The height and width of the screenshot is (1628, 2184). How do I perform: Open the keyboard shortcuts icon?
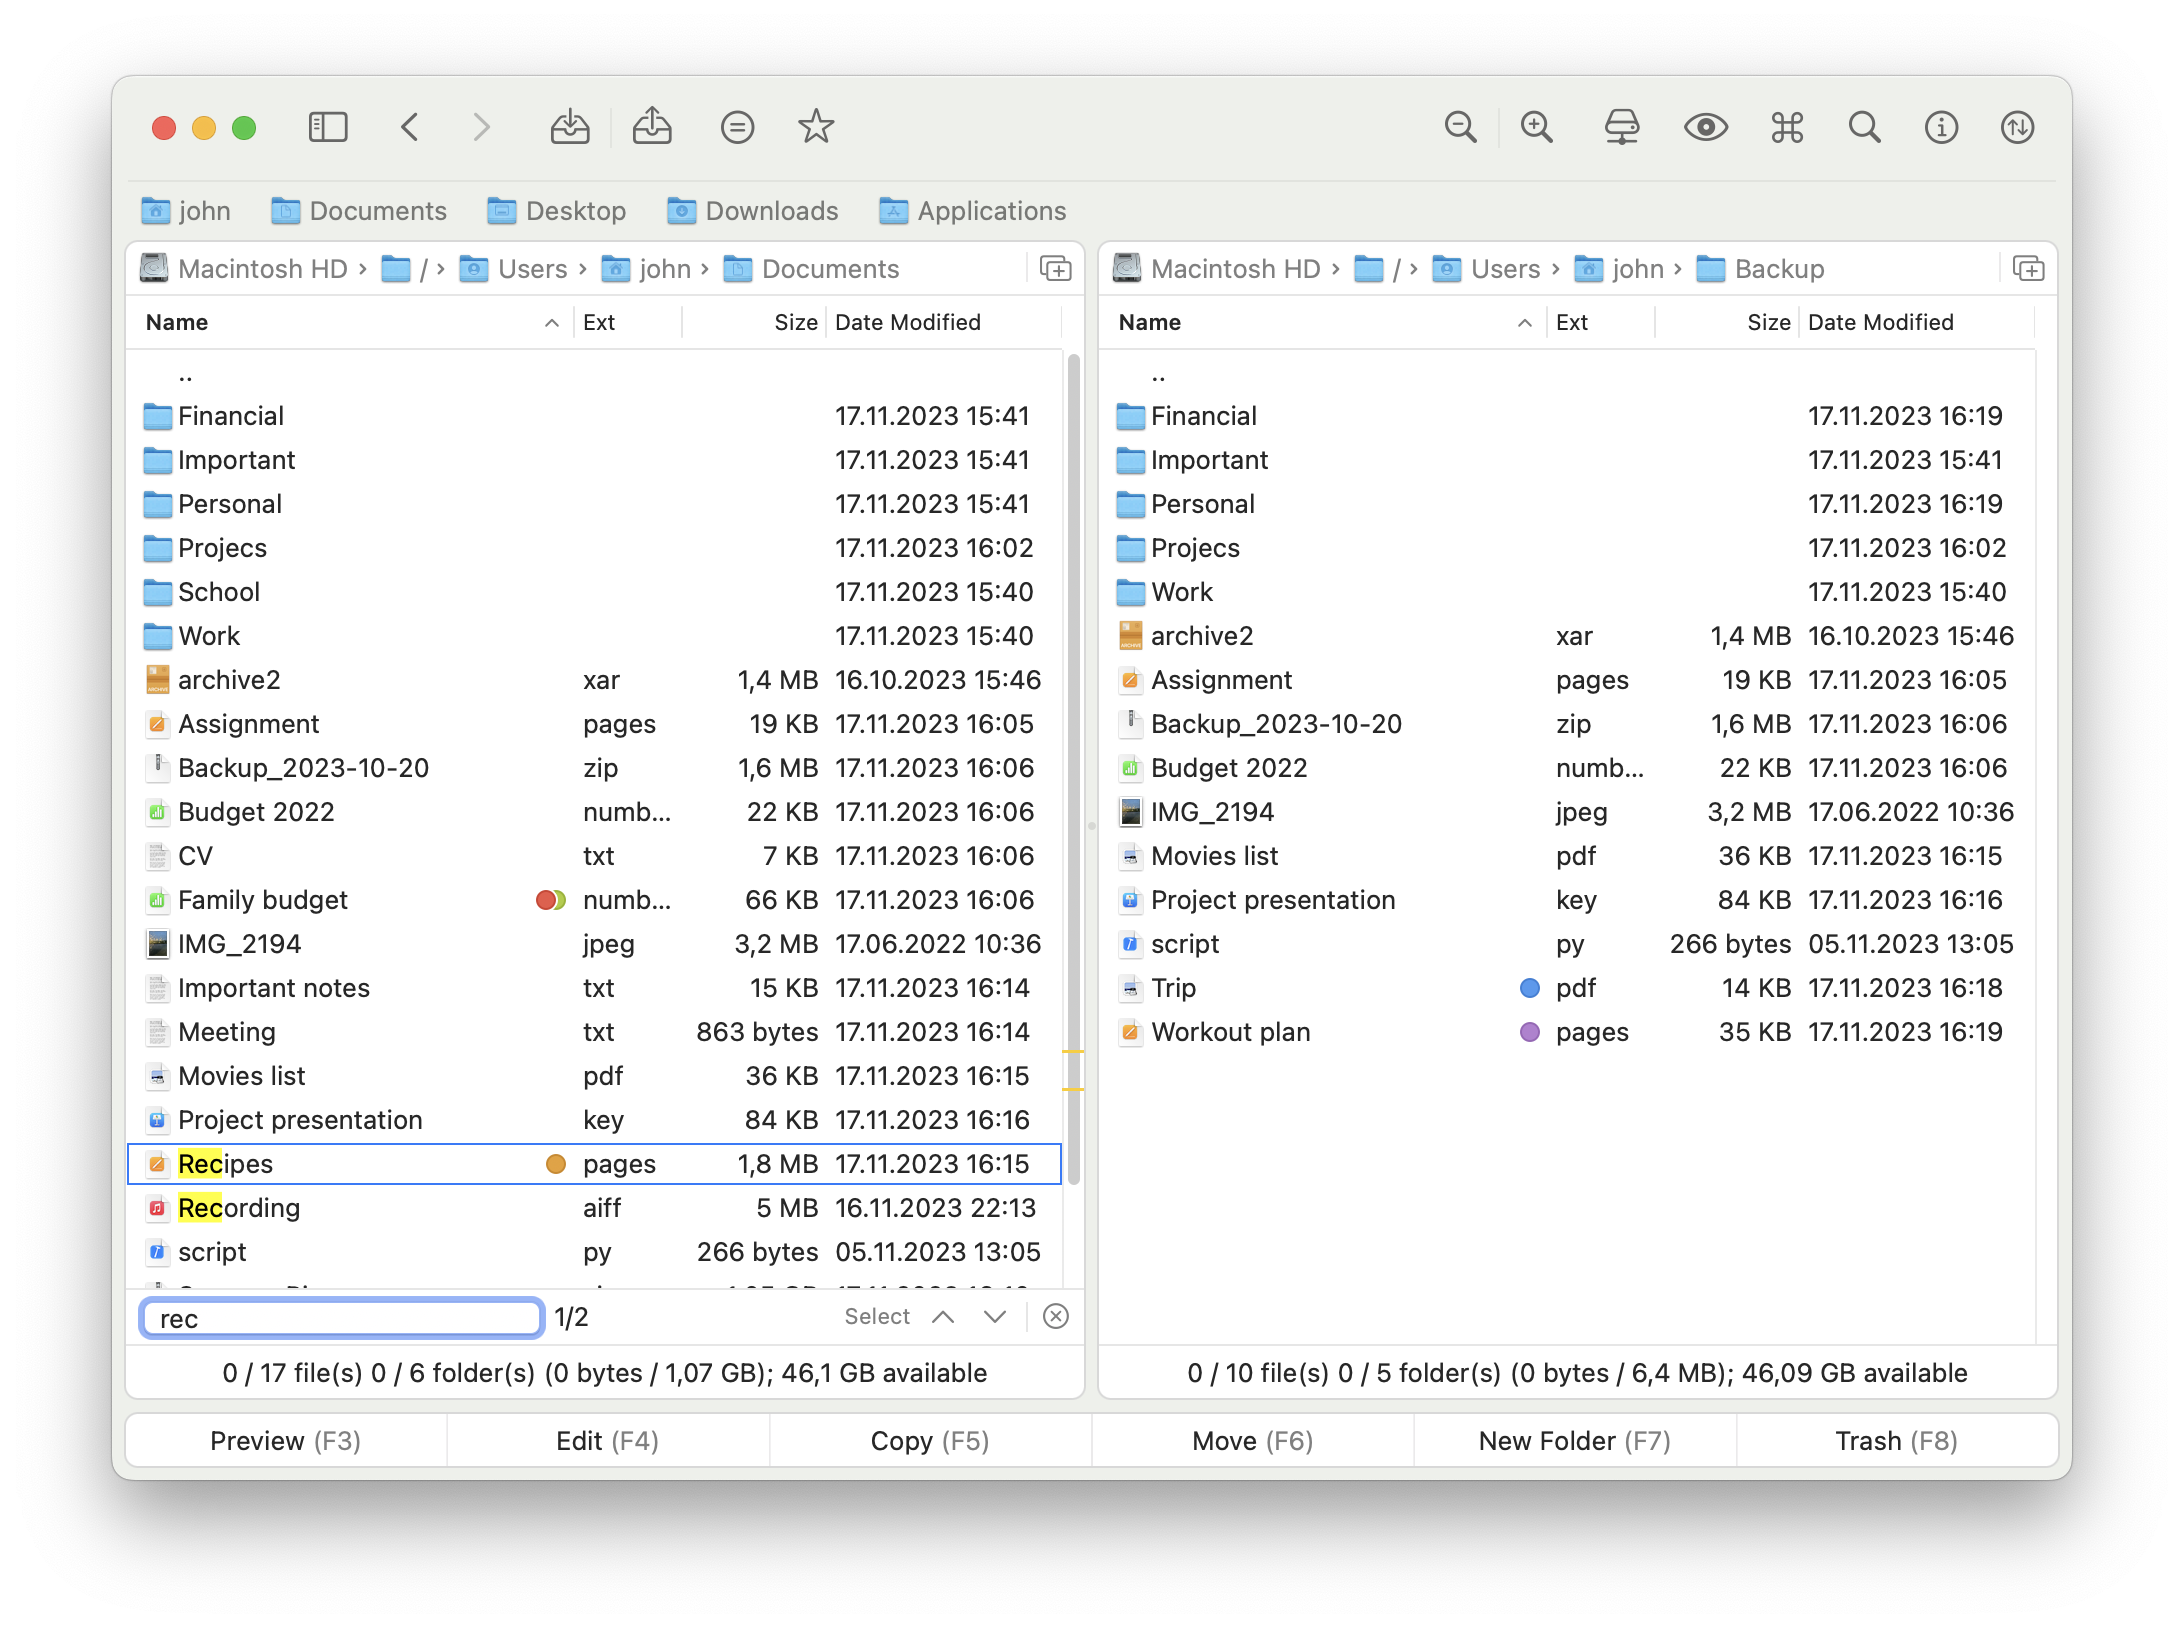click(1787, 127)
